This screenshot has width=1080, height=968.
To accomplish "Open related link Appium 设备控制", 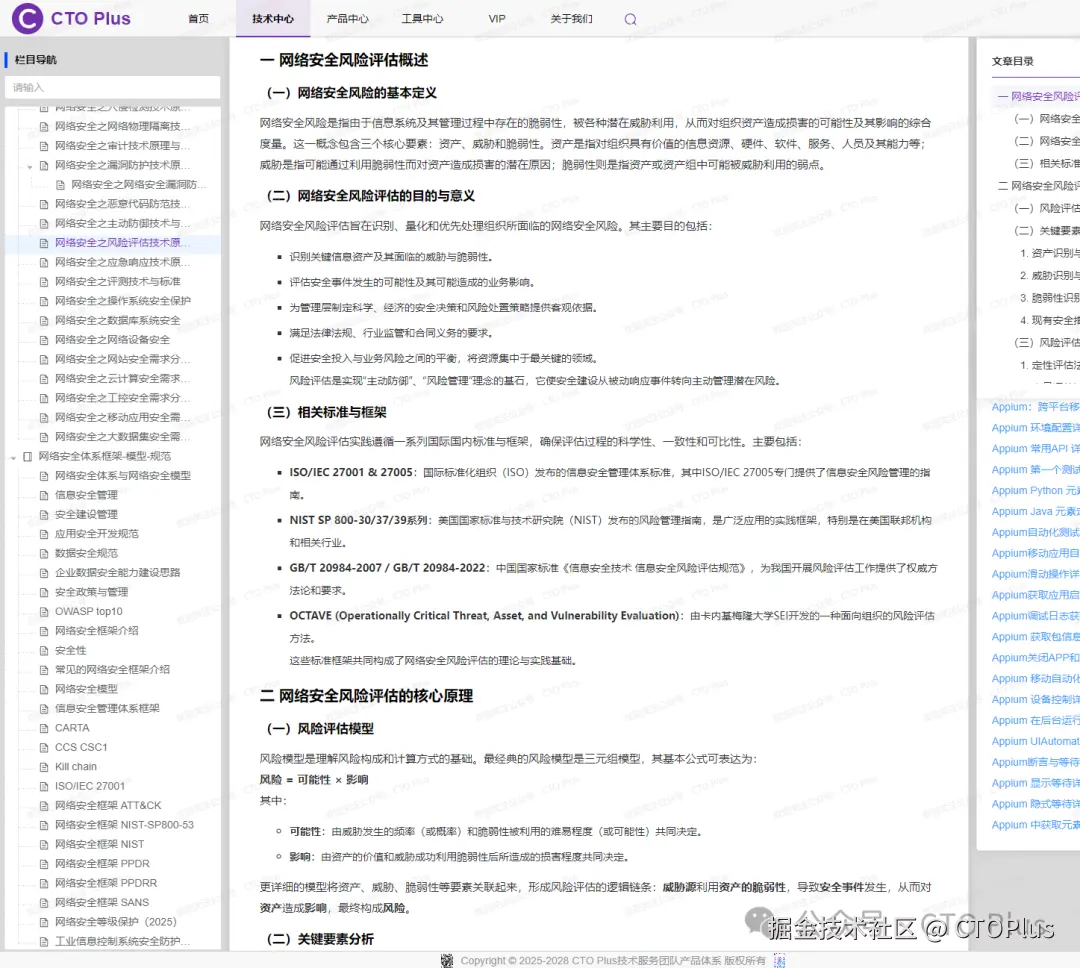I will (1035, 699).
